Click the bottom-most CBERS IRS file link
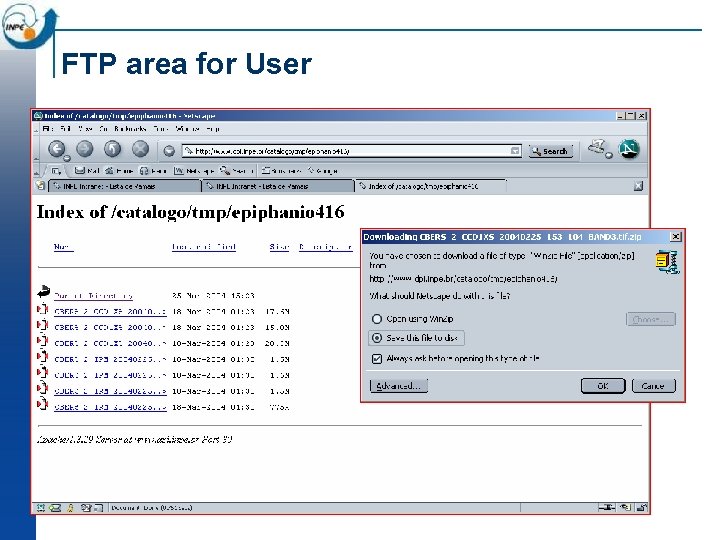Viewport: 720px width, 540px height. tap(110, 407)
